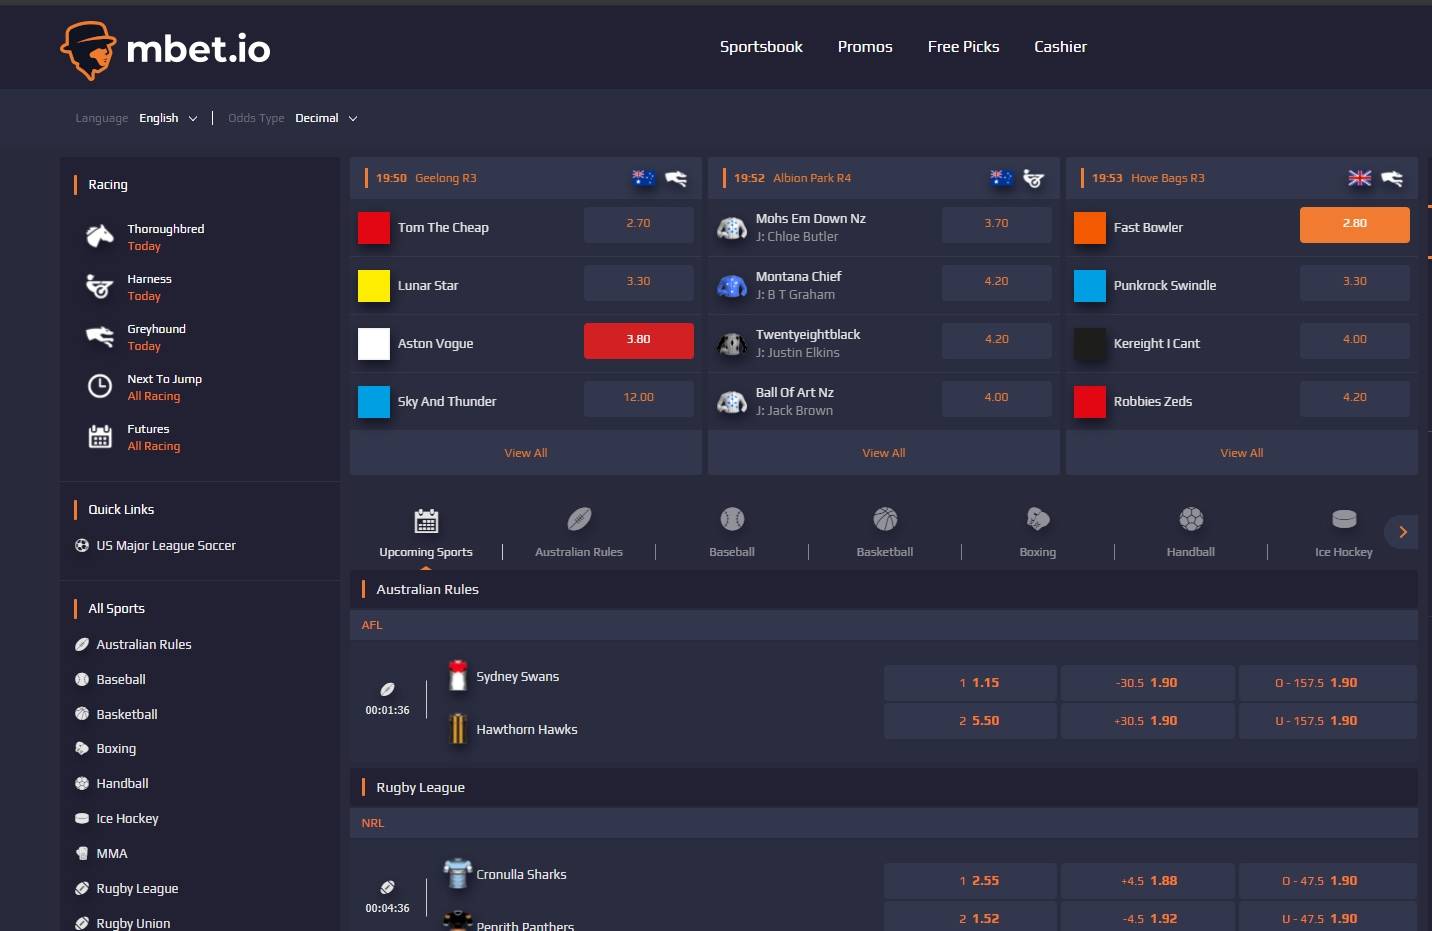
Task: Click Lunar Star yellow box swatch
Action: click(x=374, y=286)
